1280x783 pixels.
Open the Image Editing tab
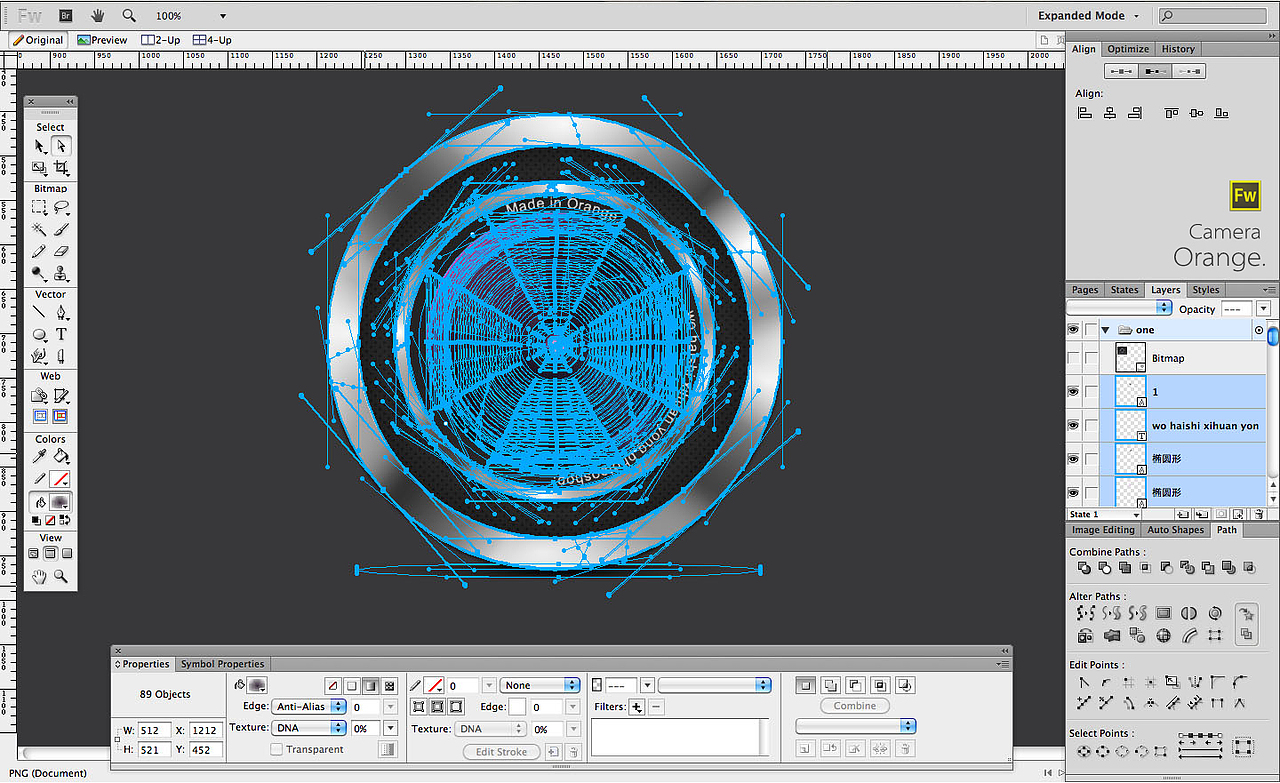(1104, 530)
